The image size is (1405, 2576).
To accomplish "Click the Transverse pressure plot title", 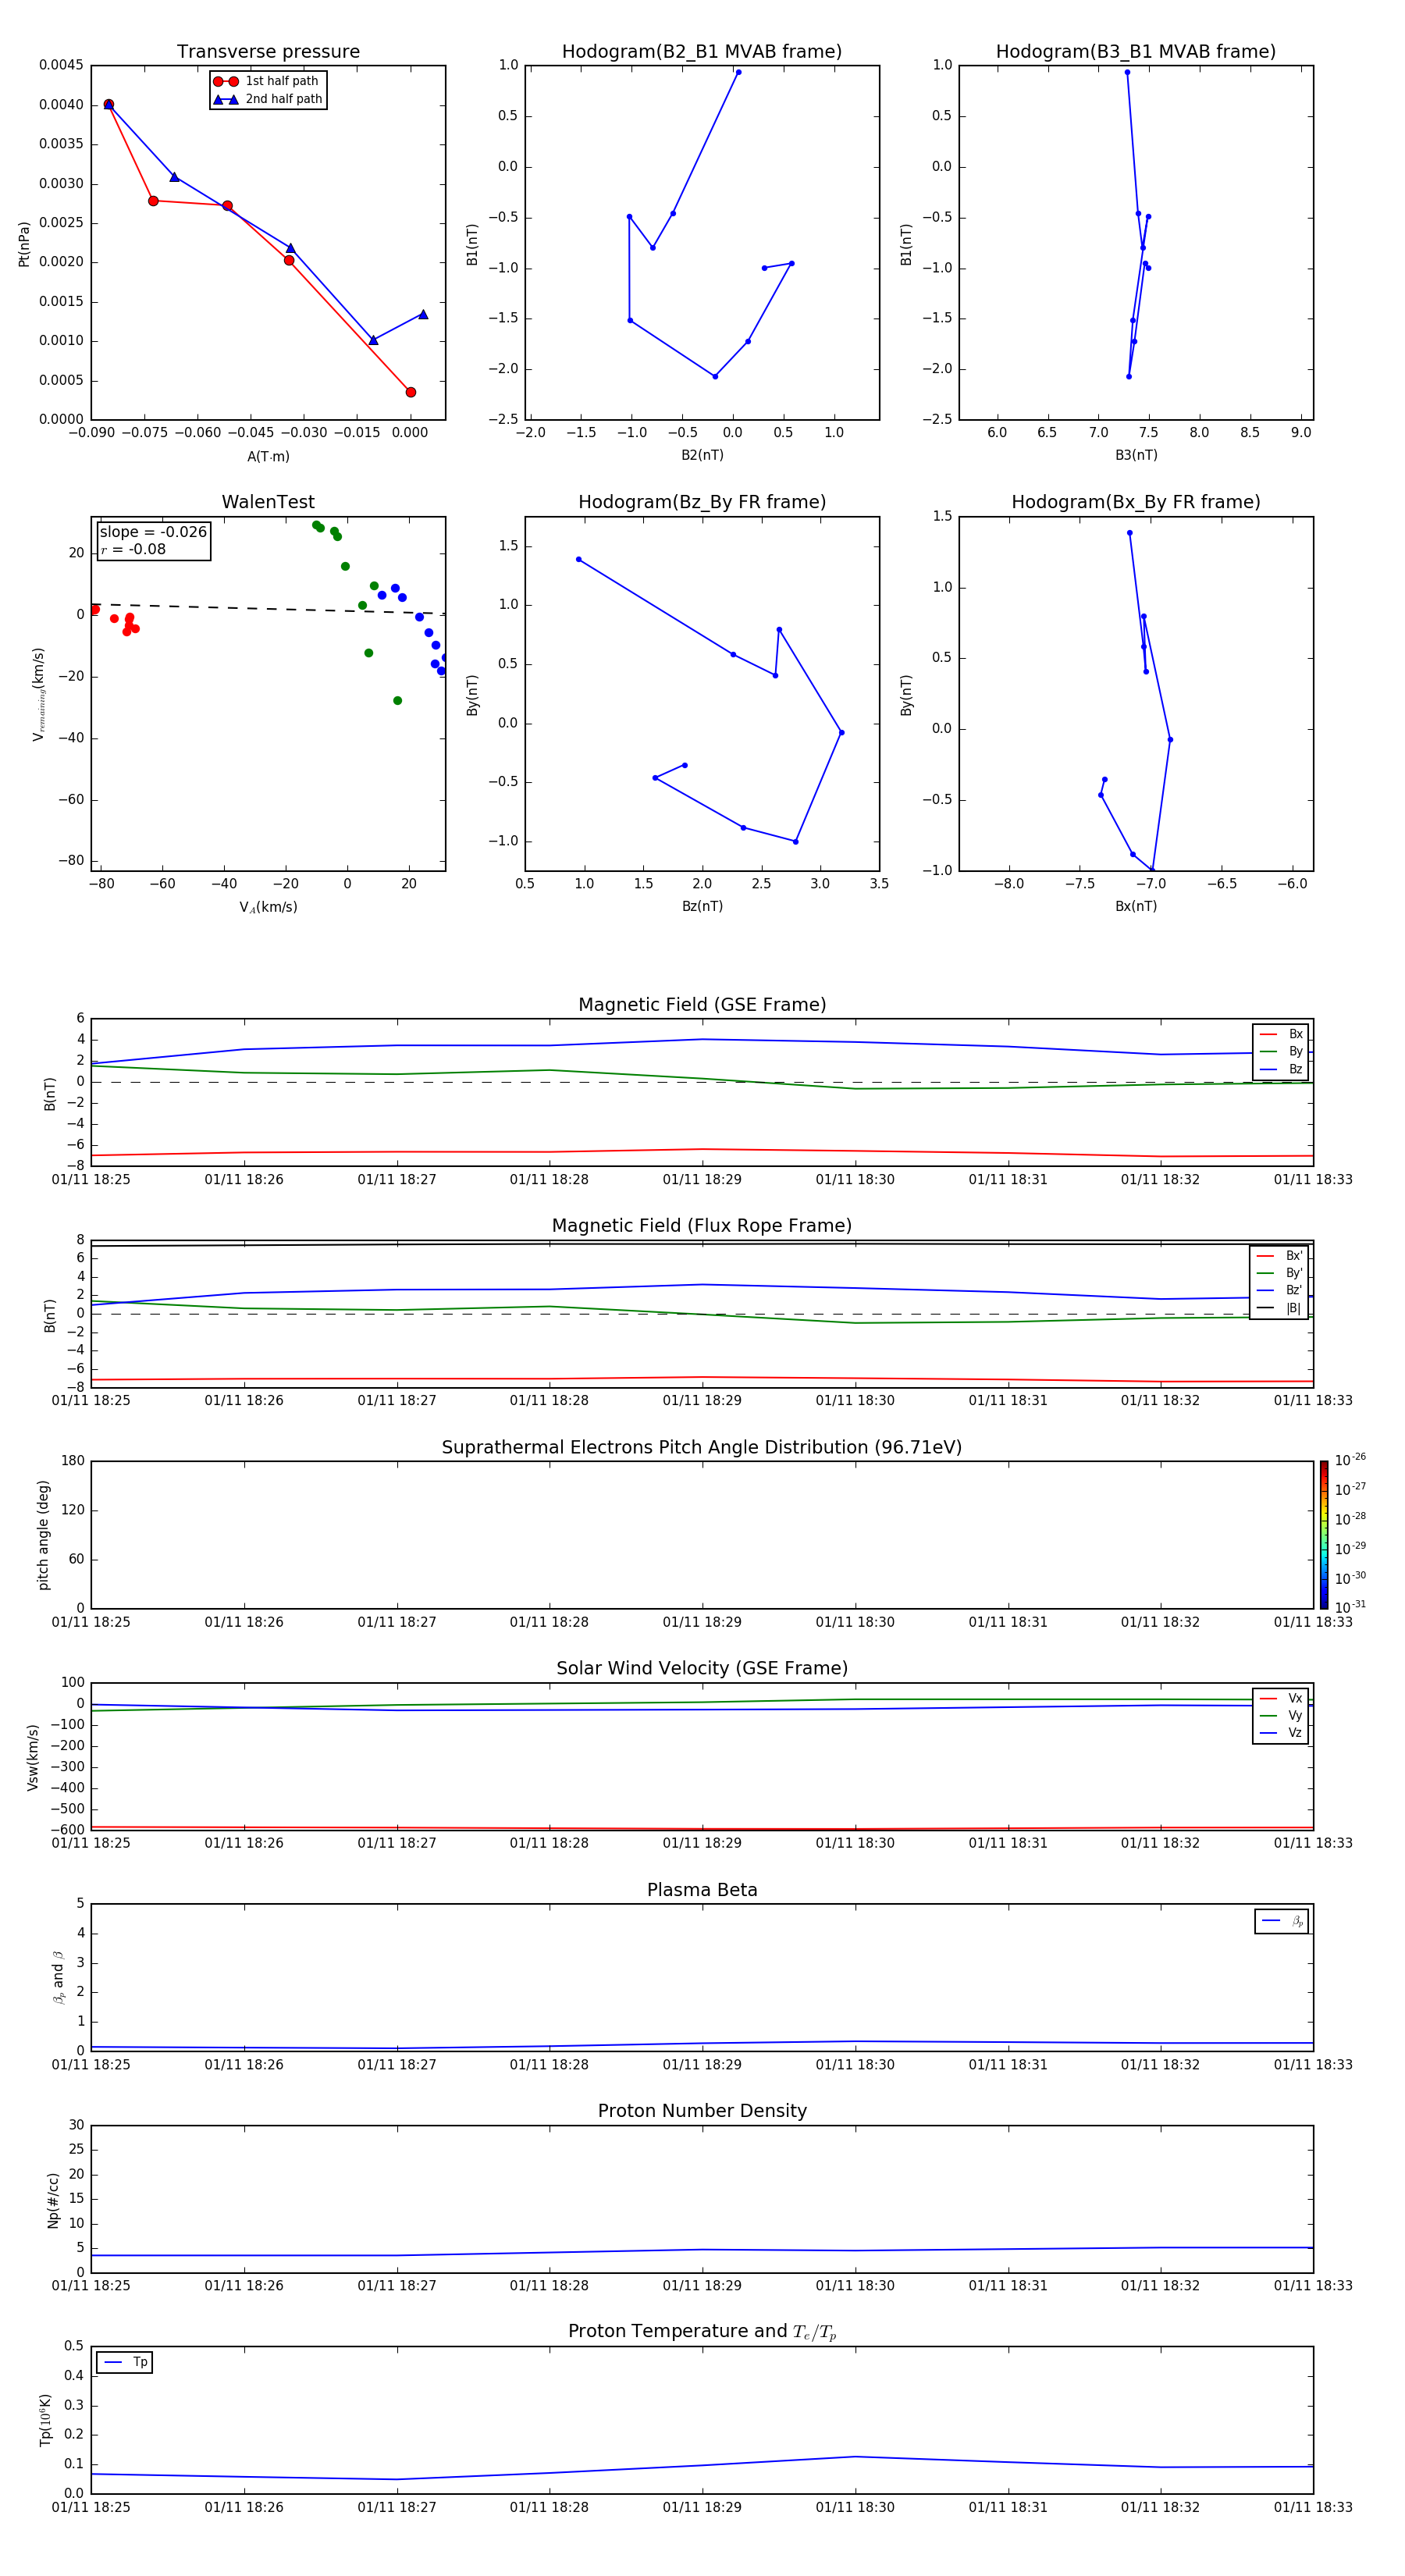I will (268, 52).
